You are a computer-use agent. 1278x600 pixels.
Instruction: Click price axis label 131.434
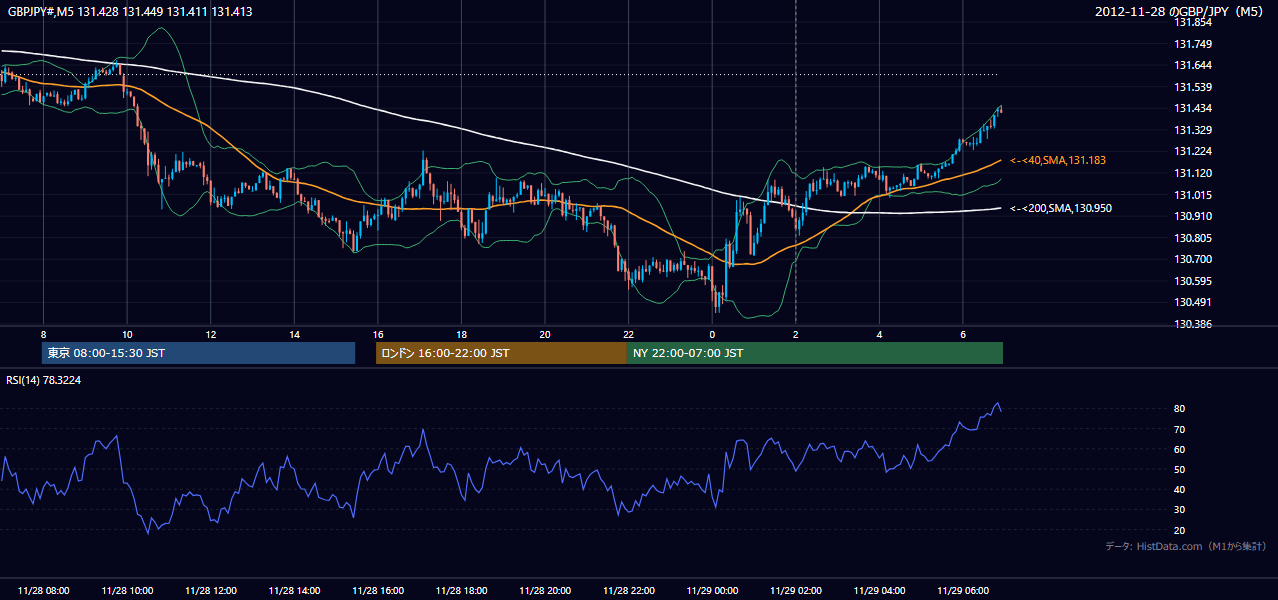click(1193, 108)
